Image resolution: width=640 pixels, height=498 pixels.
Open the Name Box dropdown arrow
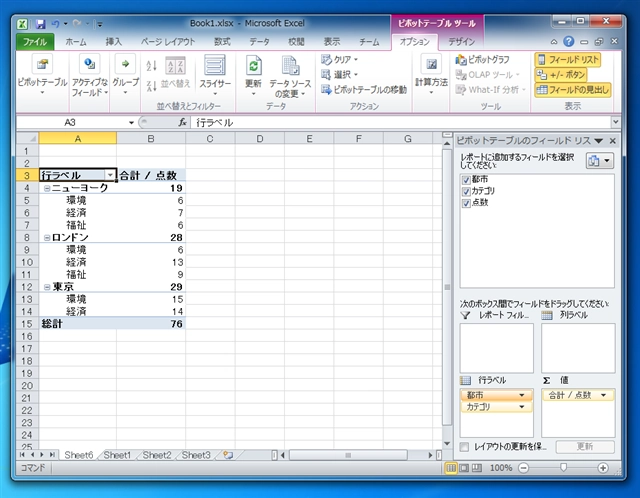pyautogui.click(x=131, y=122)
